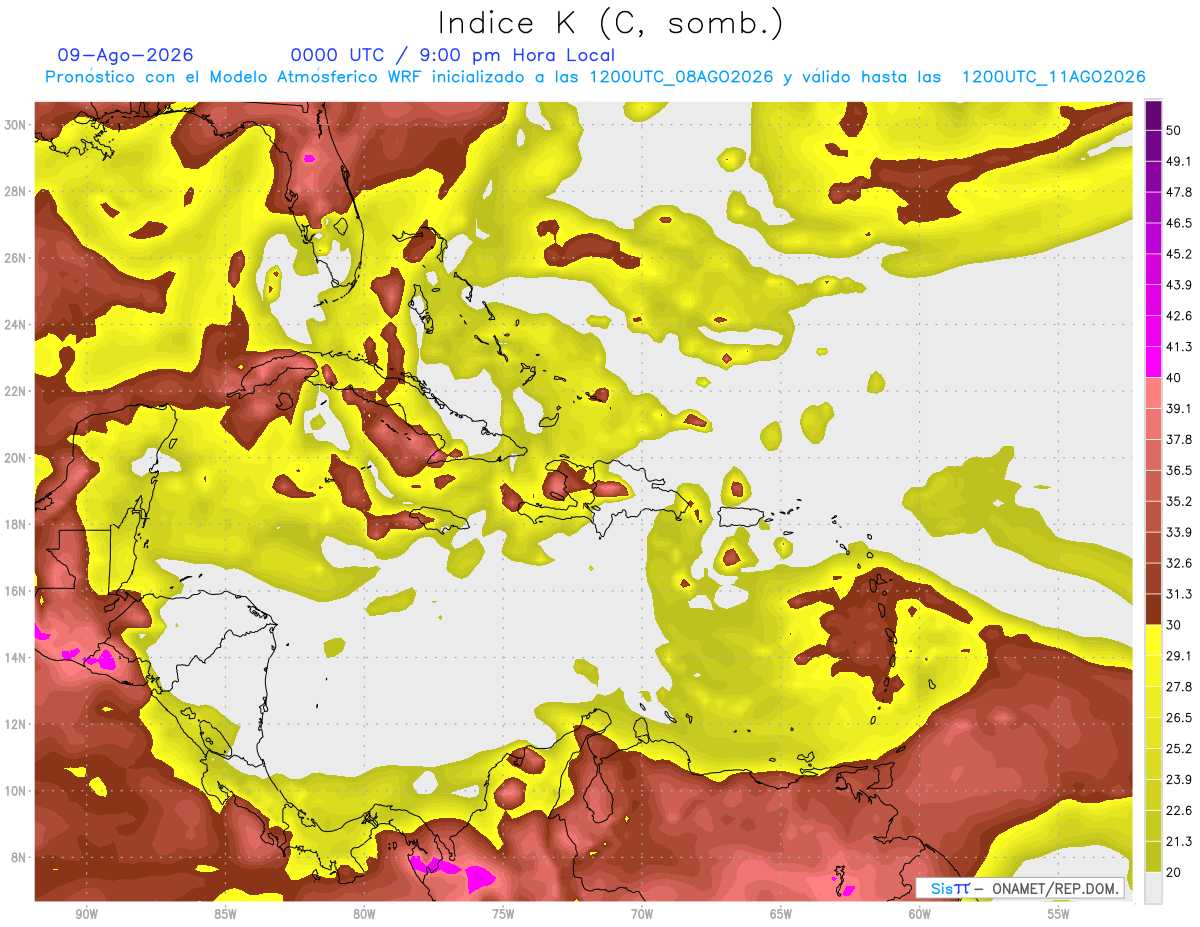Pick the bright yellow swatch between 29.1 and 30
The width and height of the screenshot is (1200, 927).
tap(1153, 640)
